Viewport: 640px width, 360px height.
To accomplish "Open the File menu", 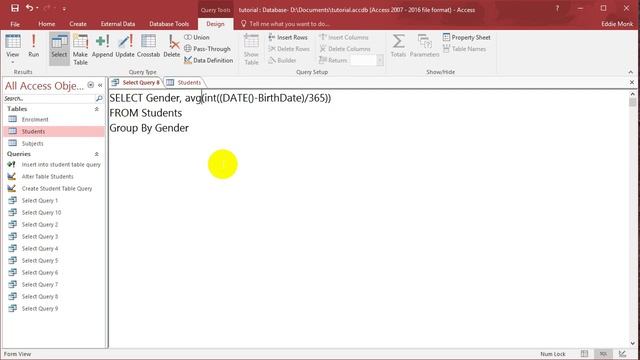I will [x=15, y=24].
